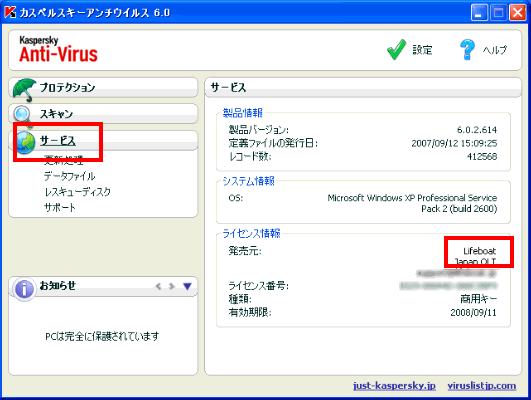This screenshot has width=531, height=400.
Task: Open 更新処理 sub-item
Action: click(63, 160)
